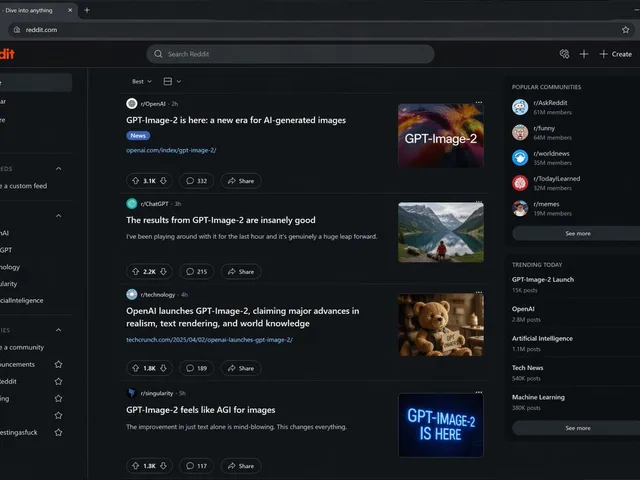Open the GPT-IMAGE-2 IS HERE neon thumbnail
Screen dimensions: 640x480
pos(441,425)
